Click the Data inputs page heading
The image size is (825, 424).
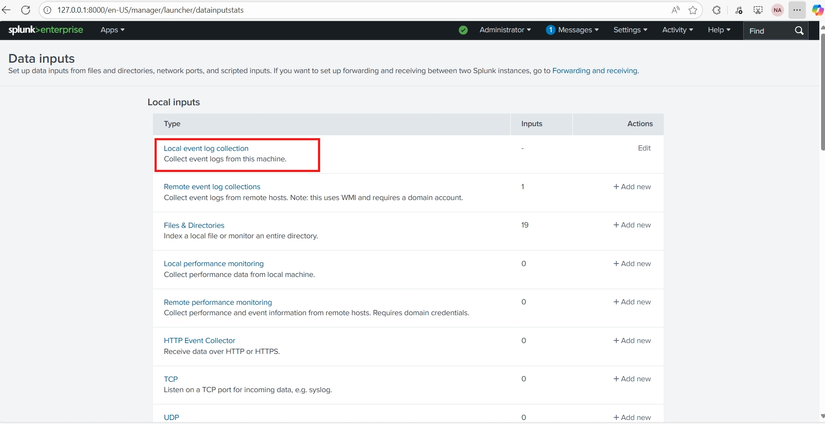(42, 58)
